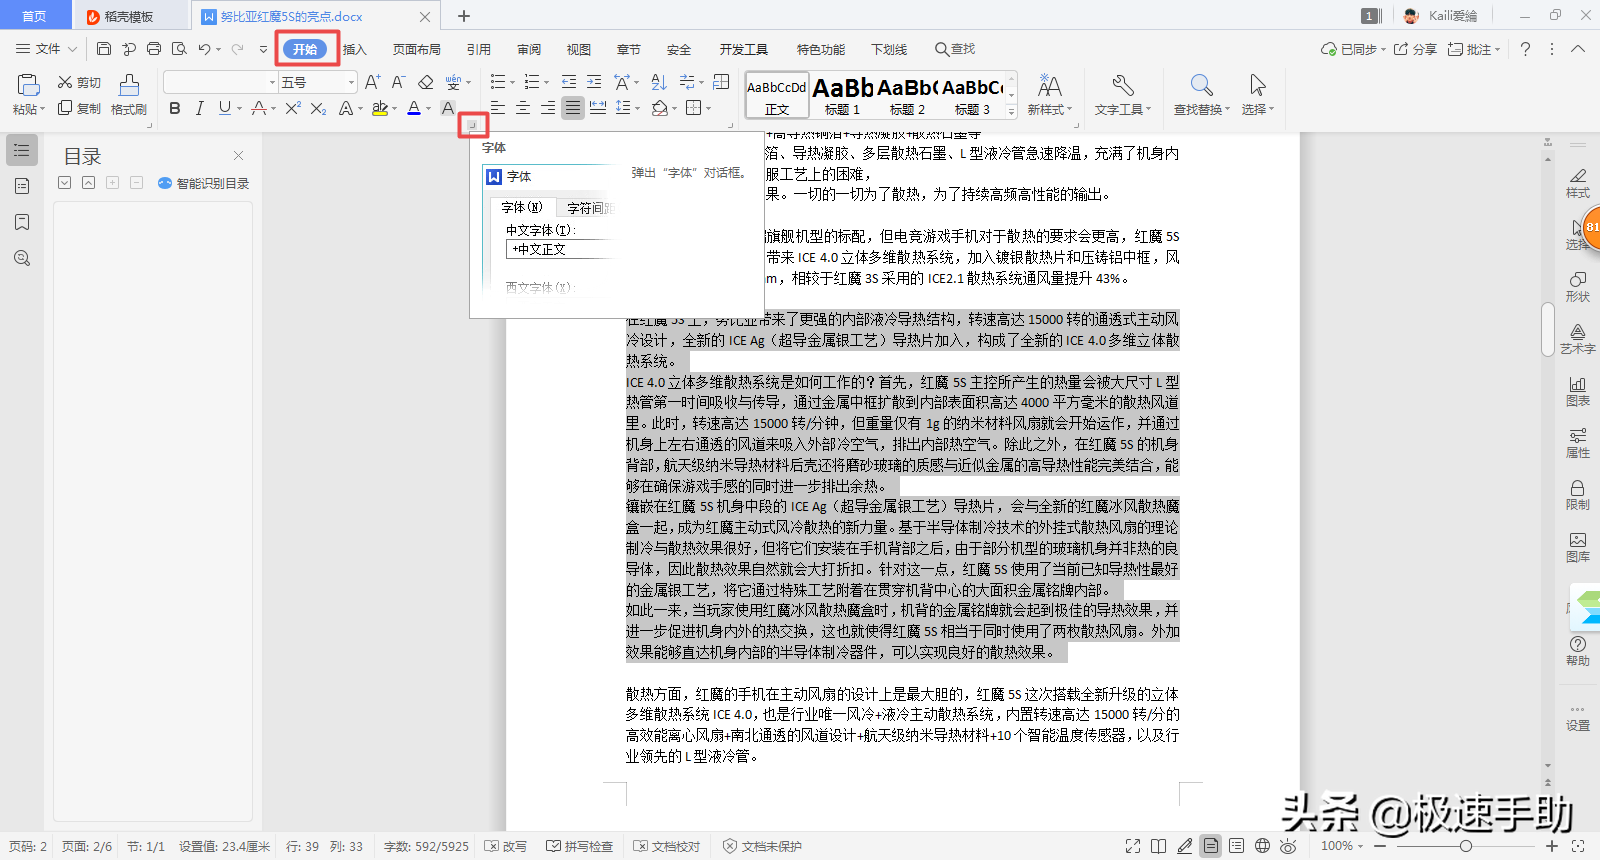The width and height of the screenshot is (1600, 860).
Task: Enable eye-protection mode in the status bar
Action: pos(1289,846)
